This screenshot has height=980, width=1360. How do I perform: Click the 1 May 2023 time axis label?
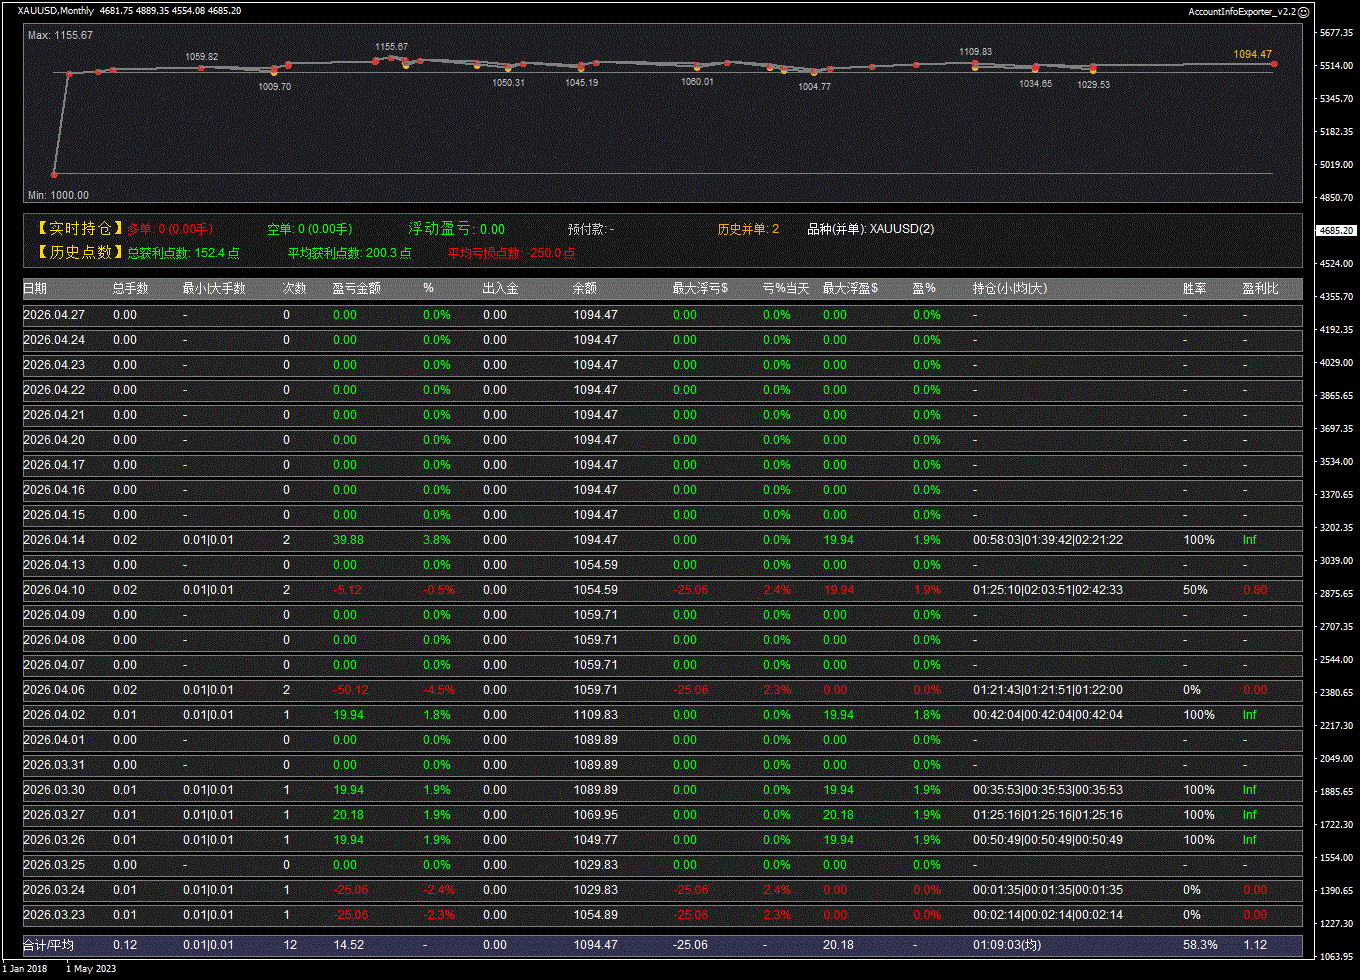[x=91, y=968]
